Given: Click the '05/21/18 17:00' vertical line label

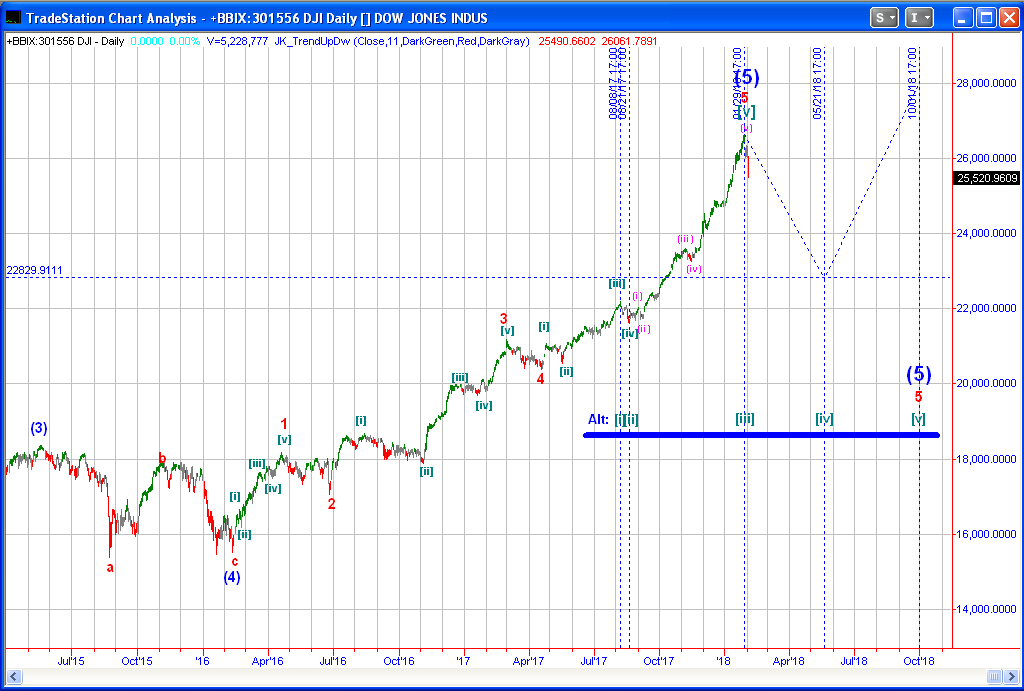Looking at the screenshot, I should pyautogui.click(x=817, y=84).
